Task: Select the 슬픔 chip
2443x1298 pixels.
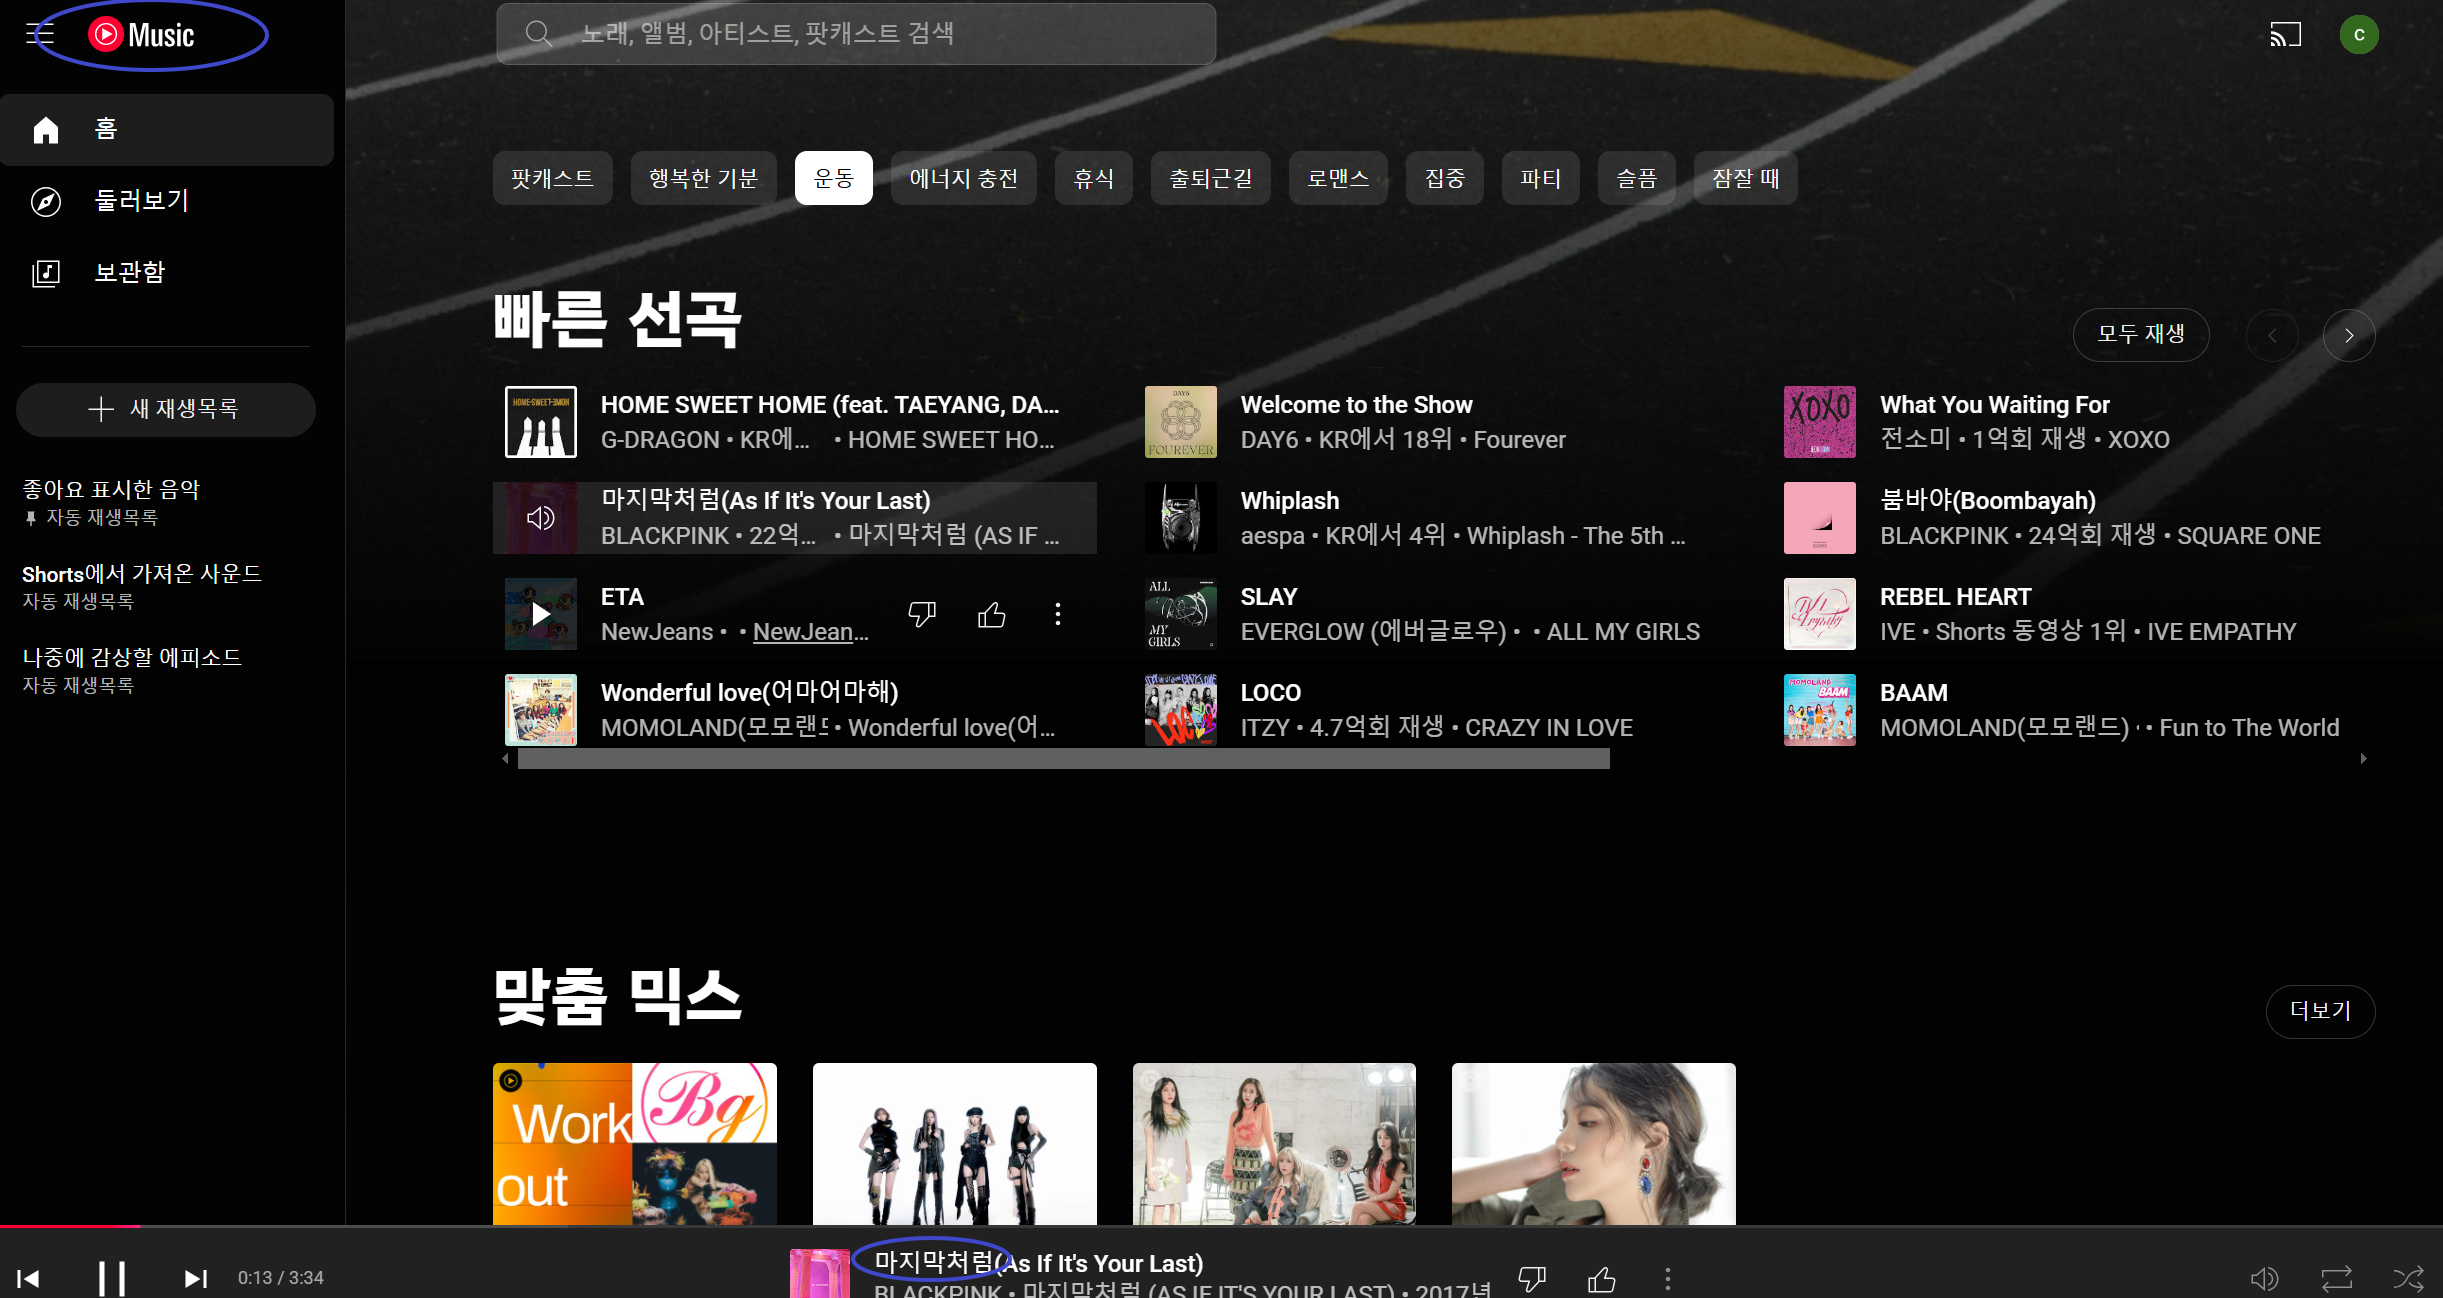Action: pyautogui.click(x=1637, y=178)
